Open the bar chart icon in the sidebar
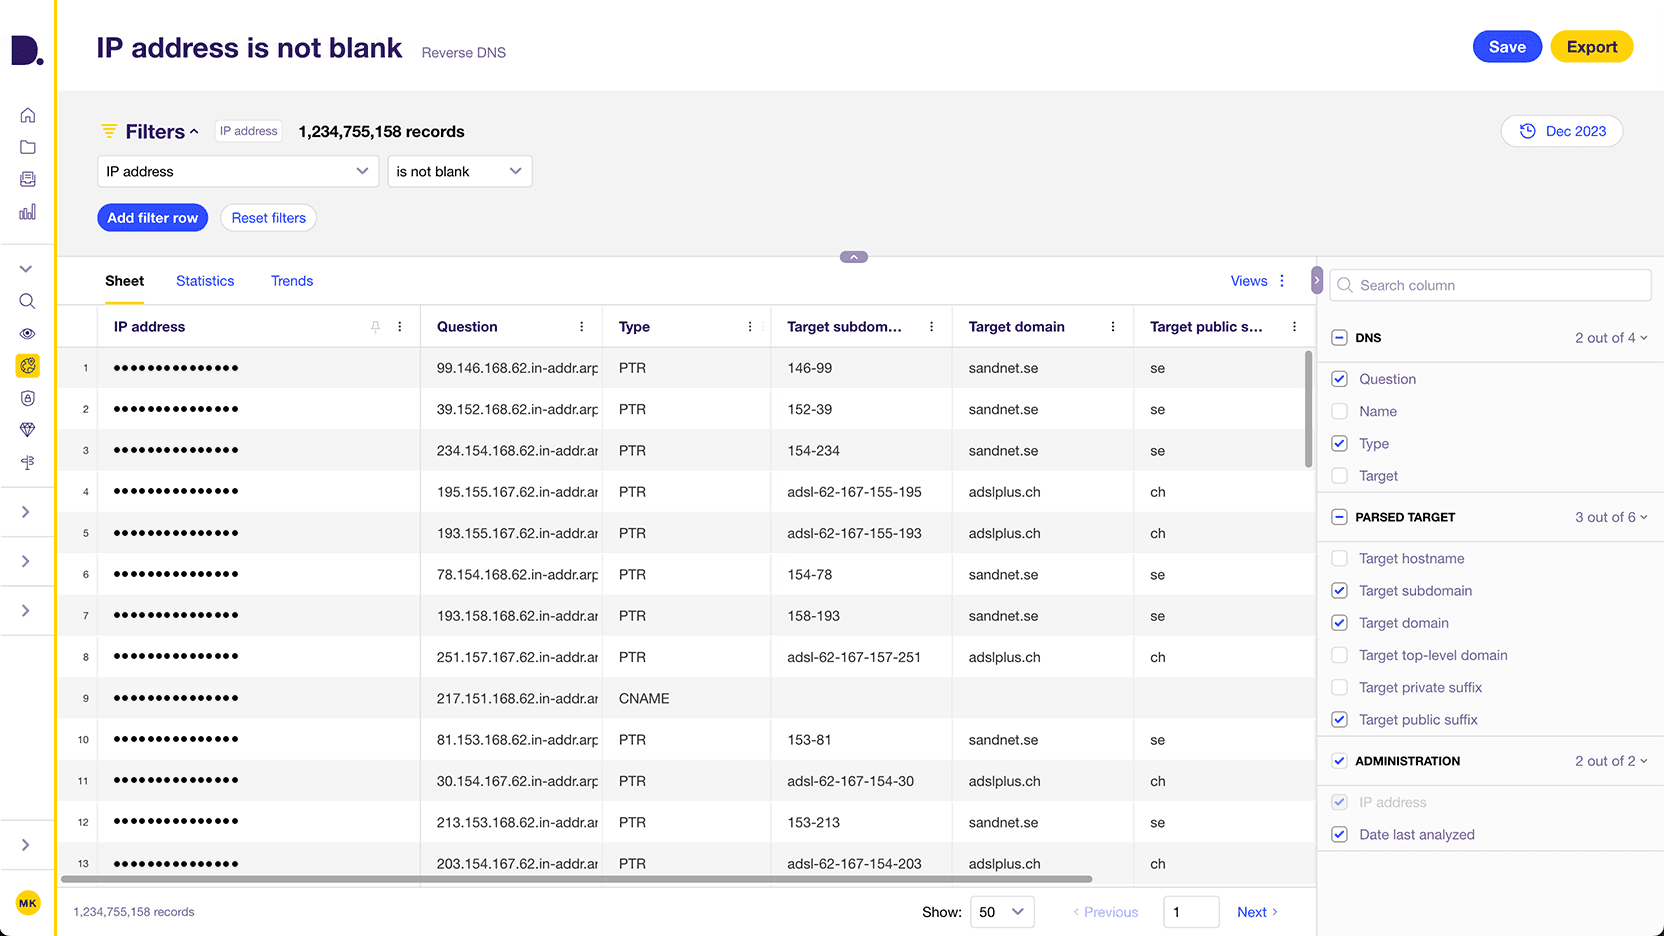 click(28, 212)
